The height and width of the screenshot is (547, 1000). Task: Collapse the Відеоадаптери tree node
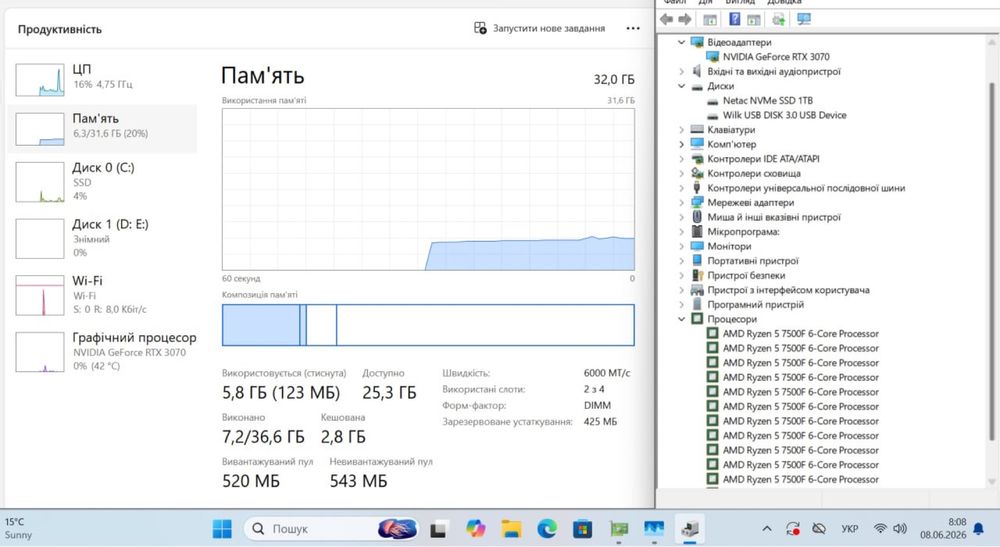pyautogui.click(x=681, y=42)
